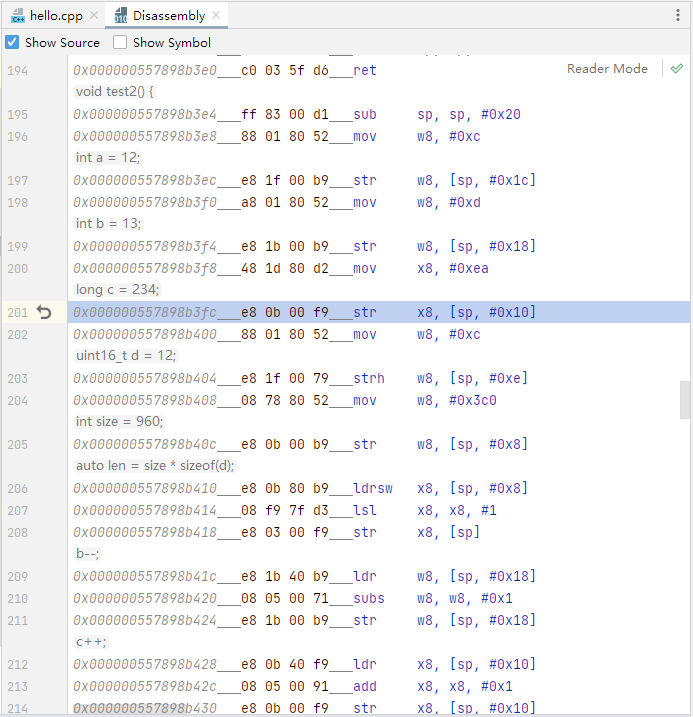Toggle Reader Mode
This screenshot has height=717, width=693.
pos(607,69)
